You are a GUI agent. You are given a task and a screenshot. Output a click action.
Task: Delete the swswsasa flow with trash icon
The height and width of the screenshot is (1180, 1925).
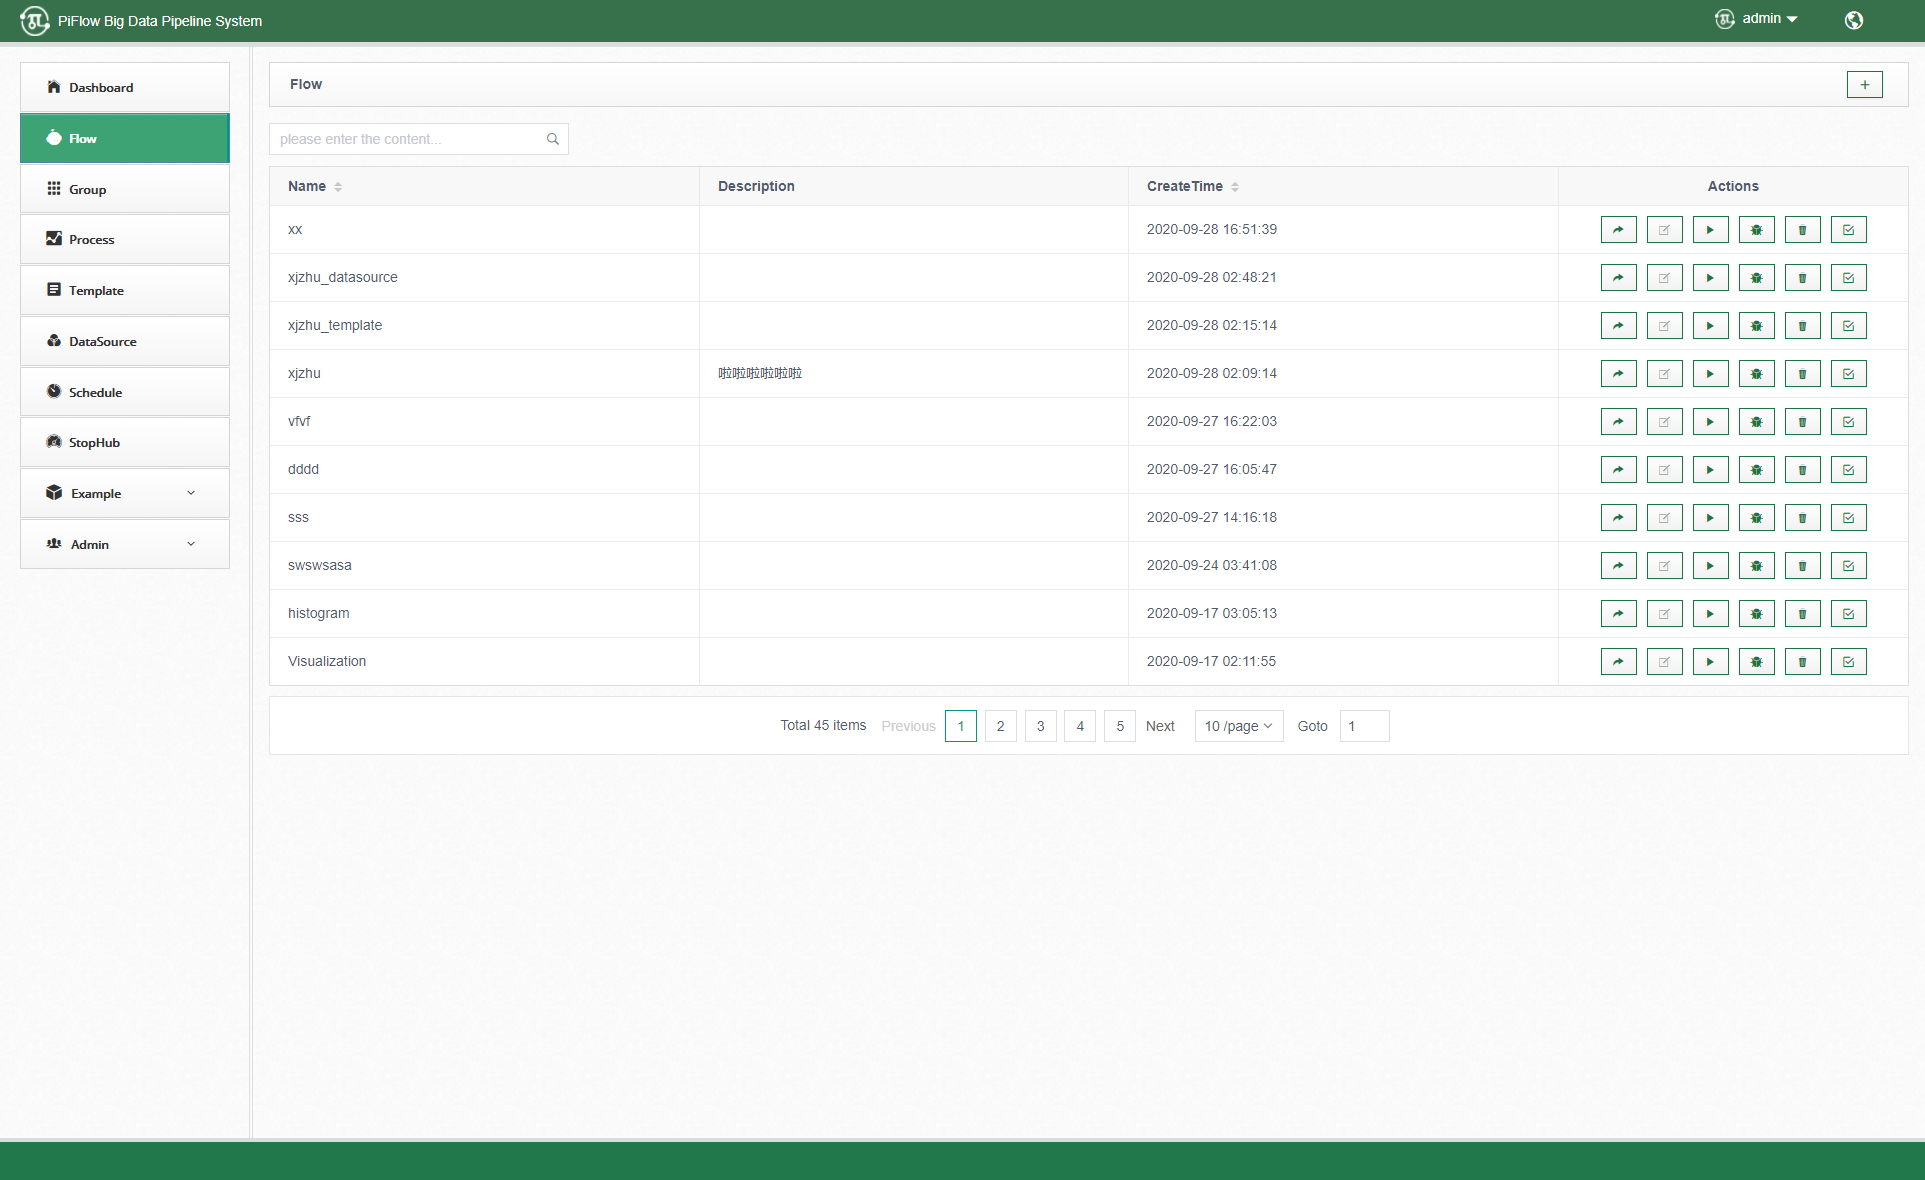[1802, 566]
